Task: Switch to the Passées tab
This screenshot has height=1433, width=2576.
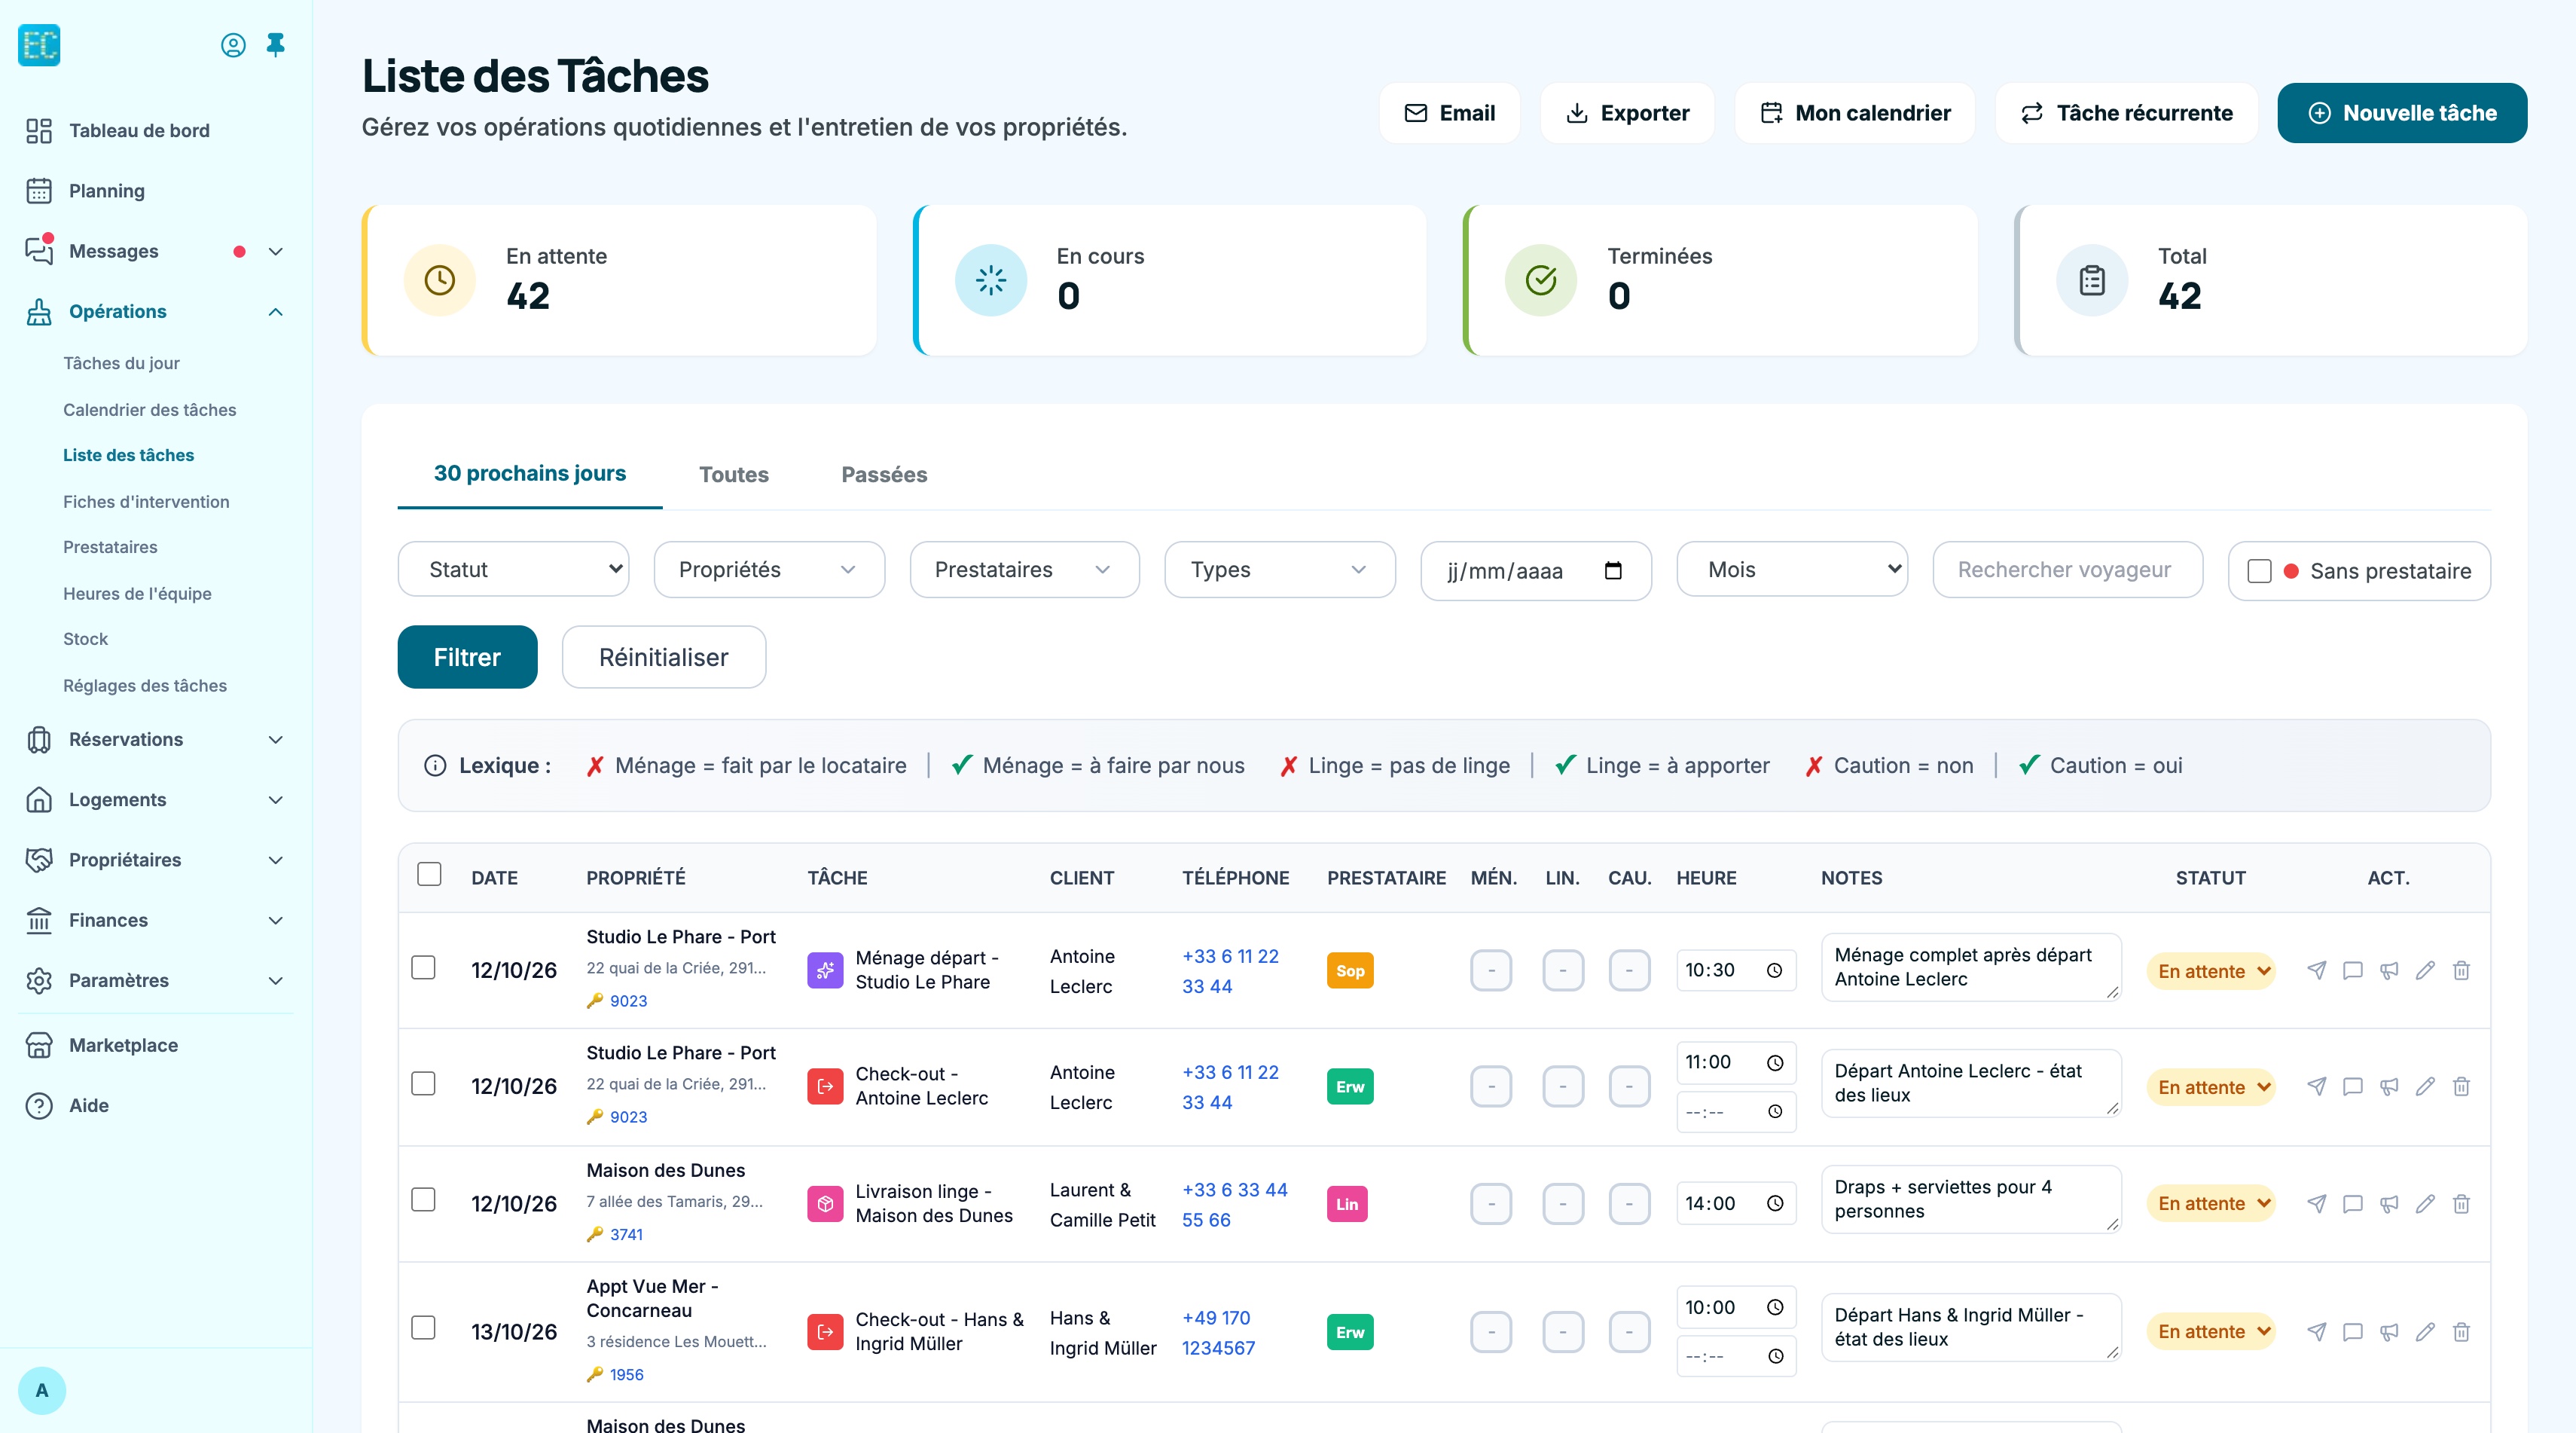Action: point(884,474)
